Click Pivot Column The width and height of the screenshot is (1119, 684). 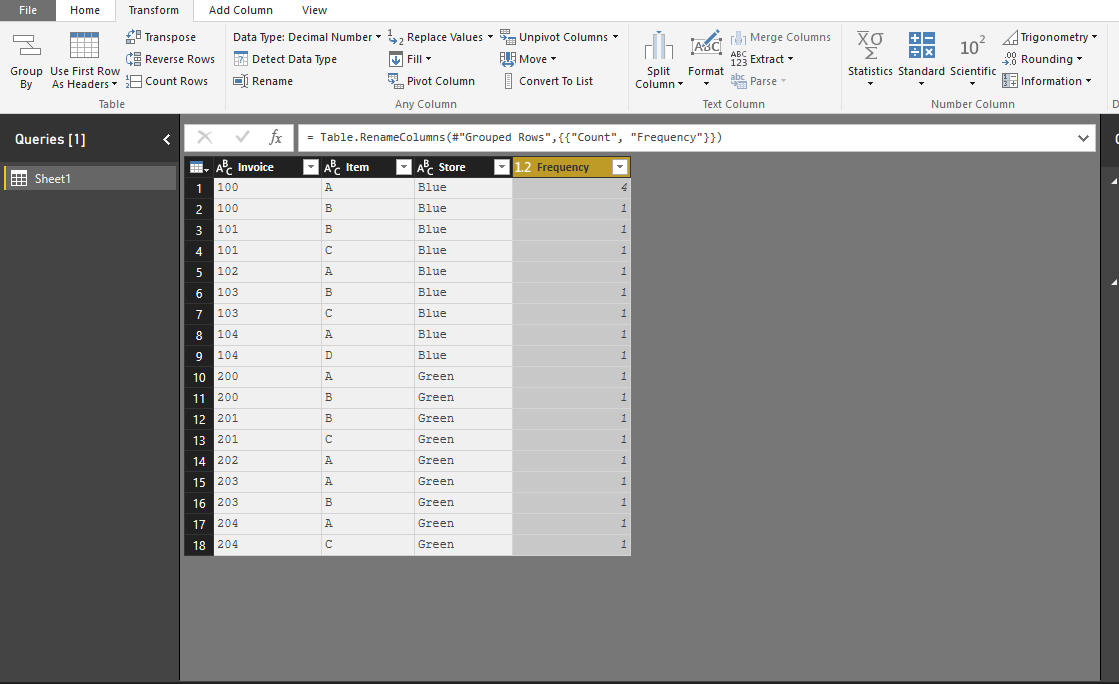click(x=431, y=81)
